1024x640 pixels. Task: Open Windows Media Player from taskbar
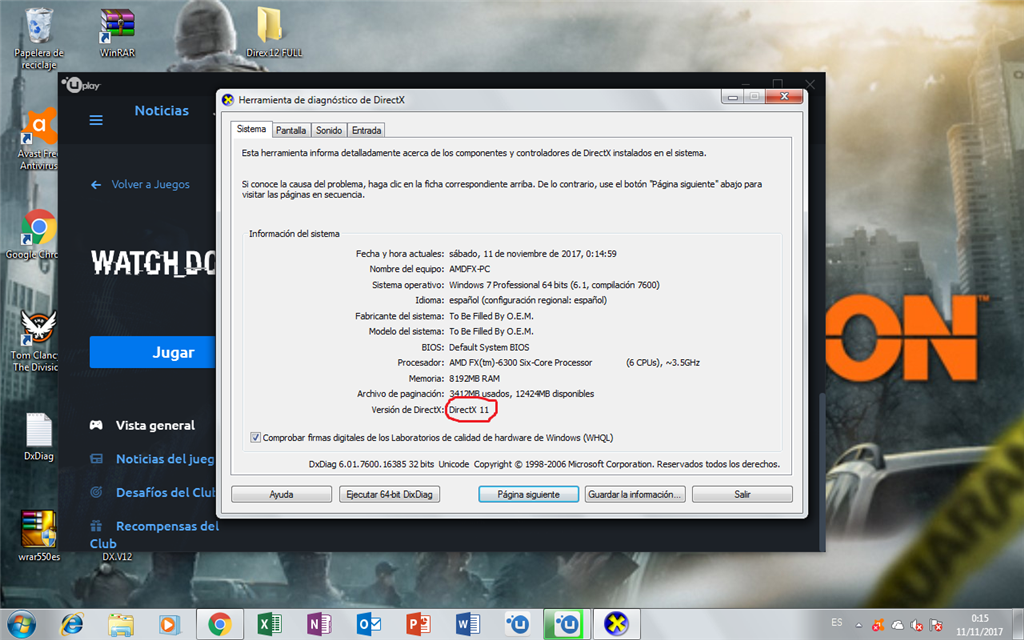click(x=169, y=625)
